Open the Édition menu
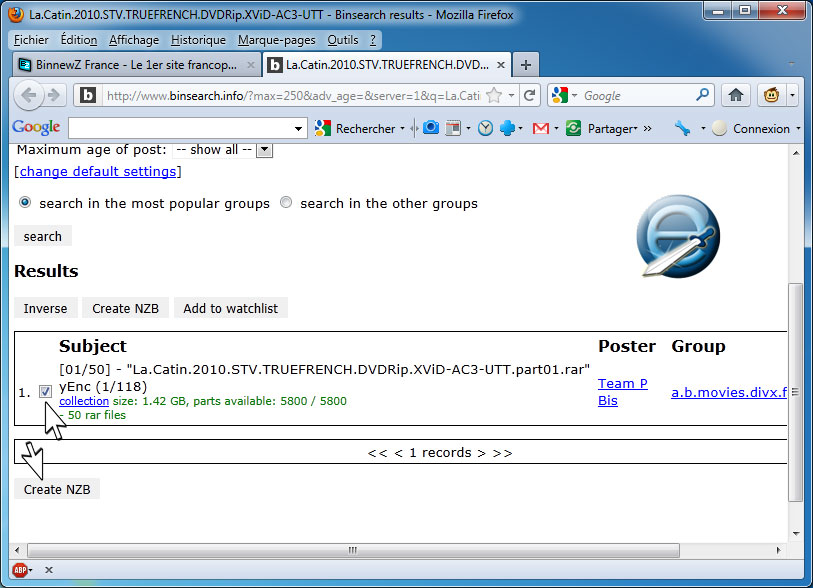 [79, 40]
